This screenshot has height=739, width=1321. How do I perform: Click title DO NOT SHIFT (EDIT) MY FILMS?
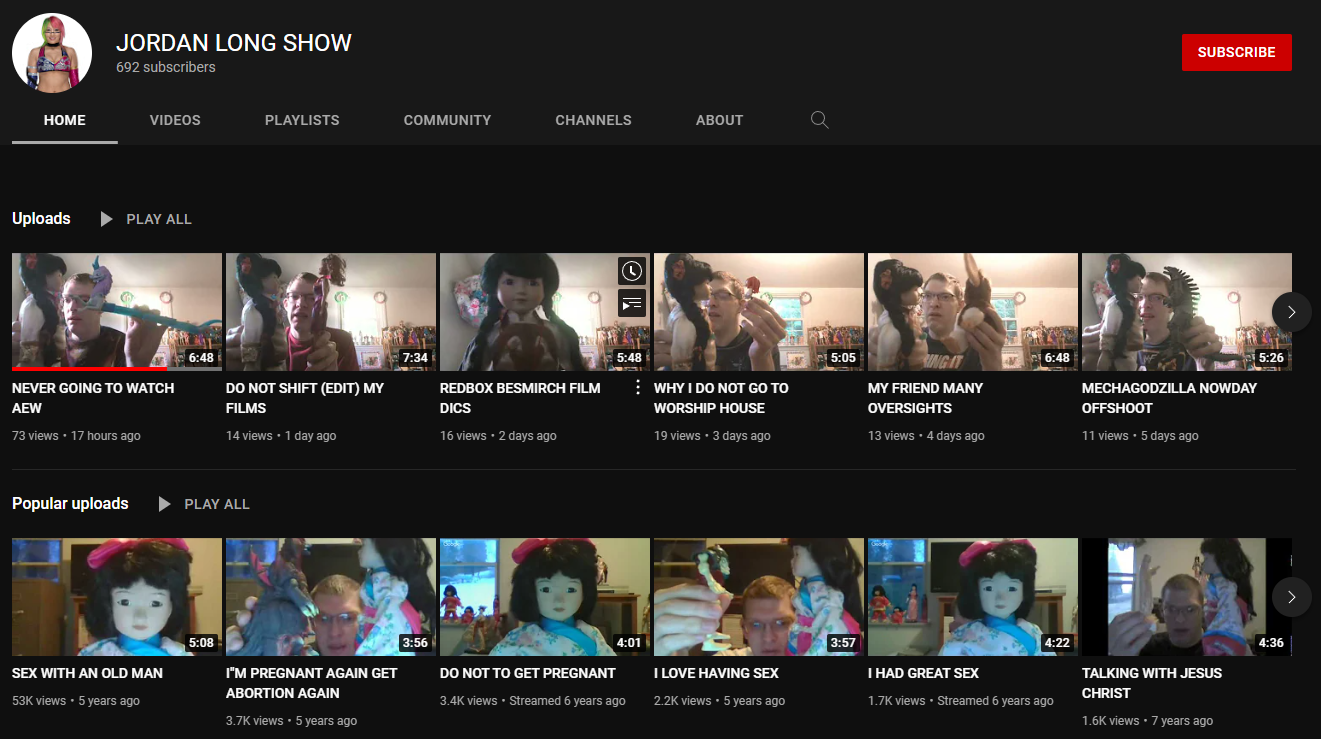point(305,398)
